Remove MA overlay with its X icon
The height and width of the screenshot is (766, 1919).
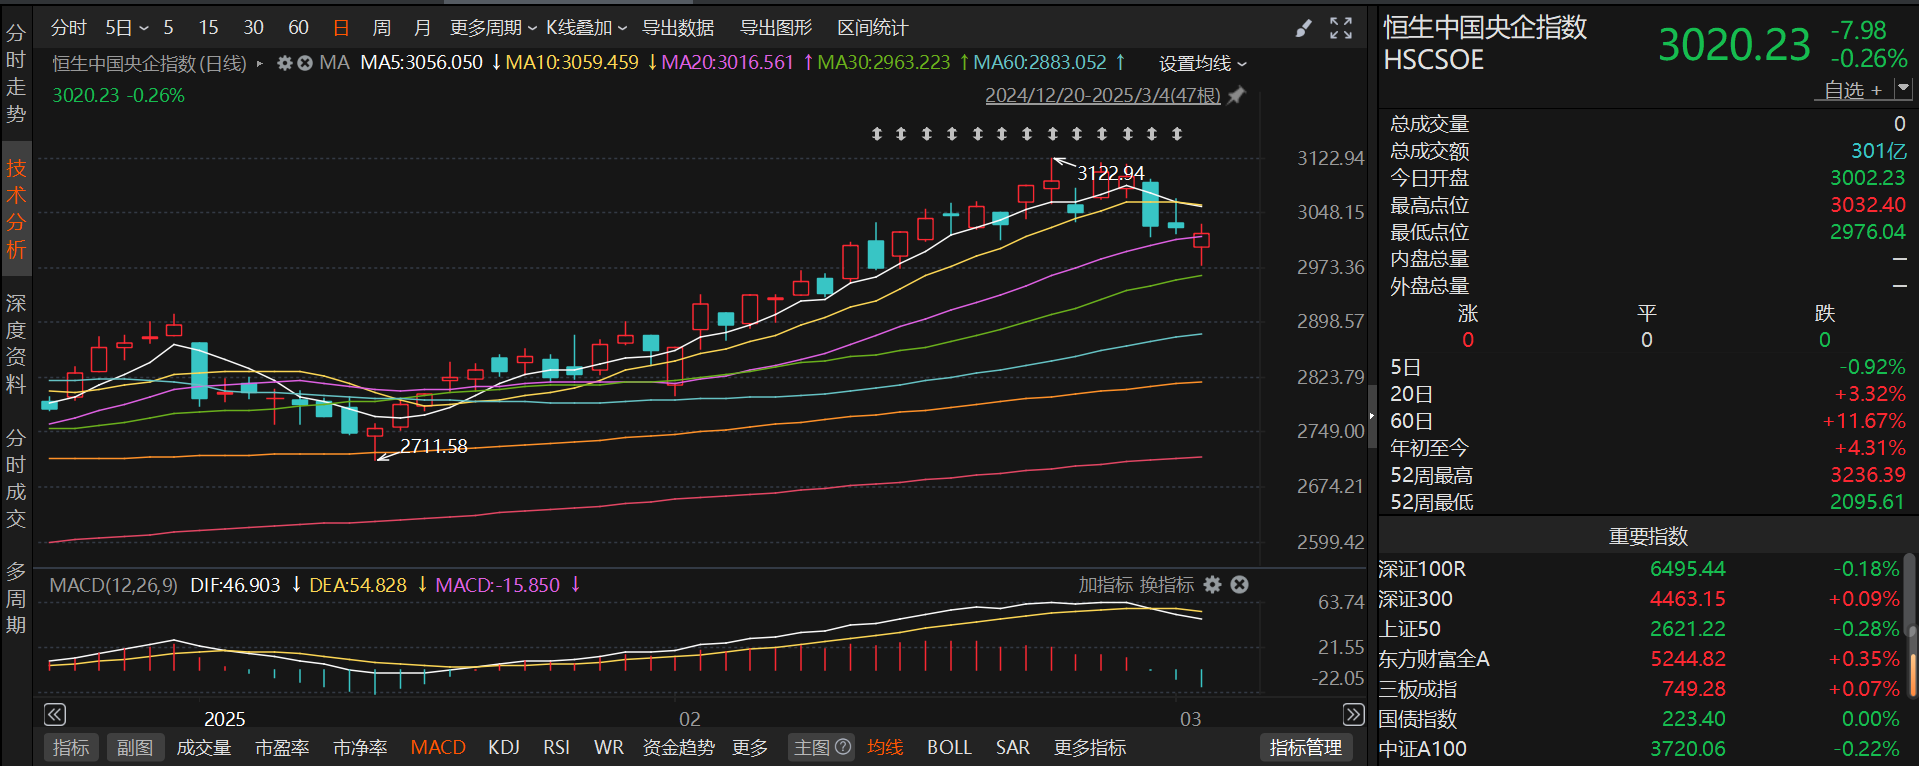305,63
